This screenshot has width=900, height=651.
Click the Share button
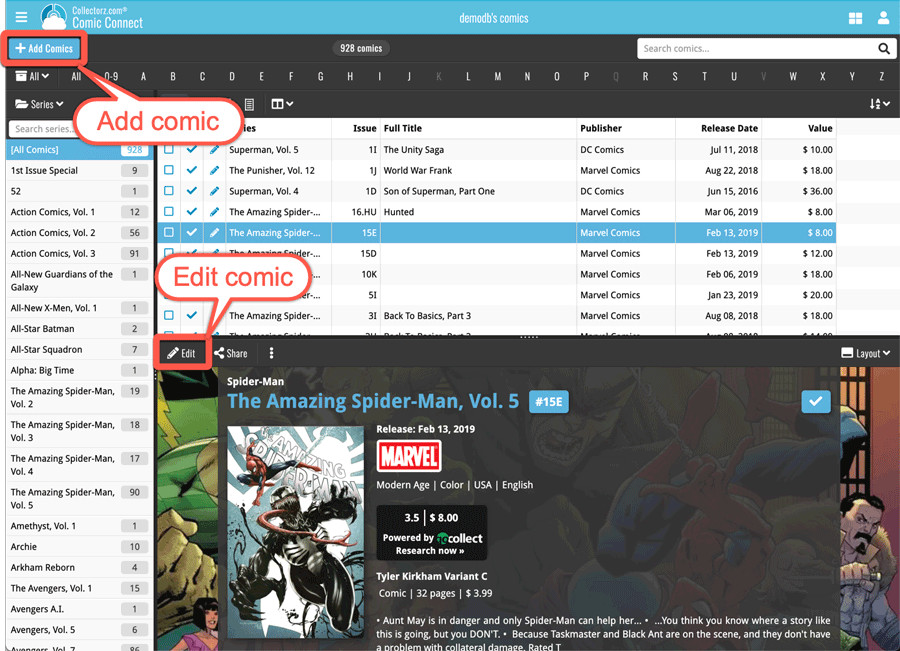pyautogui.click(x=231, y=353)
